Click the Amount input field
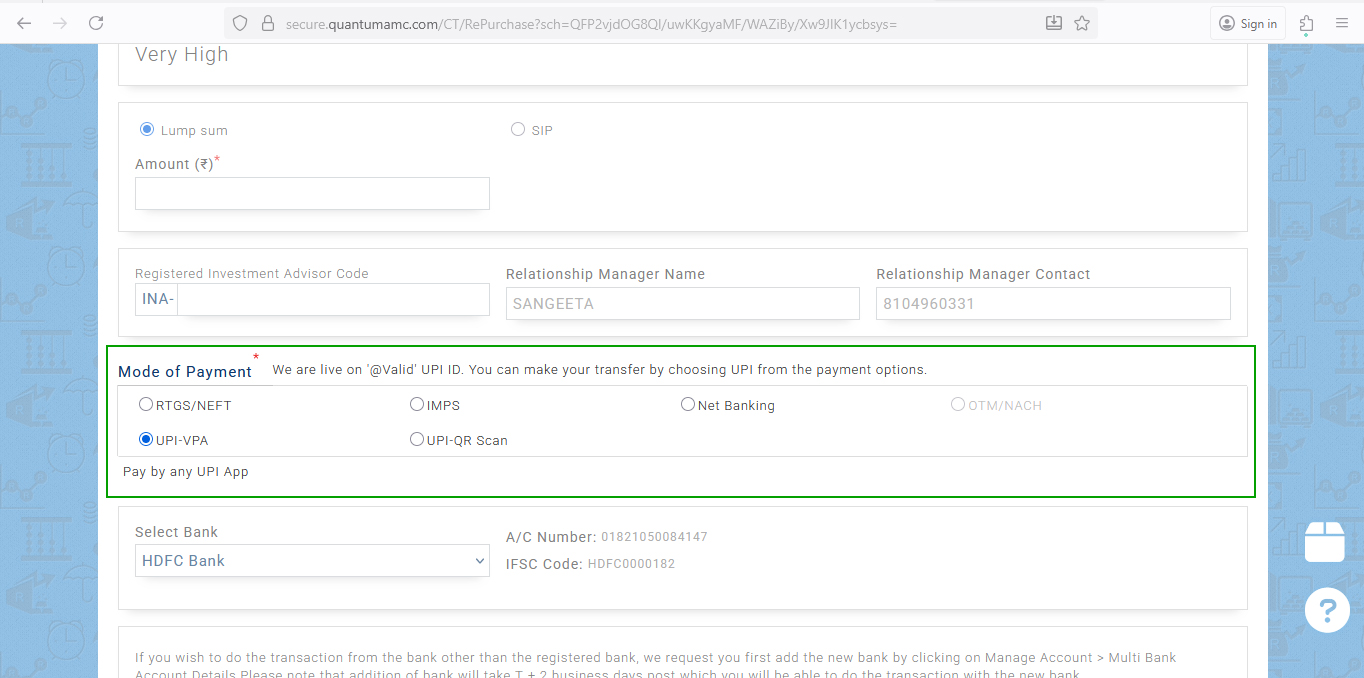1364x678 pixels. tap(312, 194)
